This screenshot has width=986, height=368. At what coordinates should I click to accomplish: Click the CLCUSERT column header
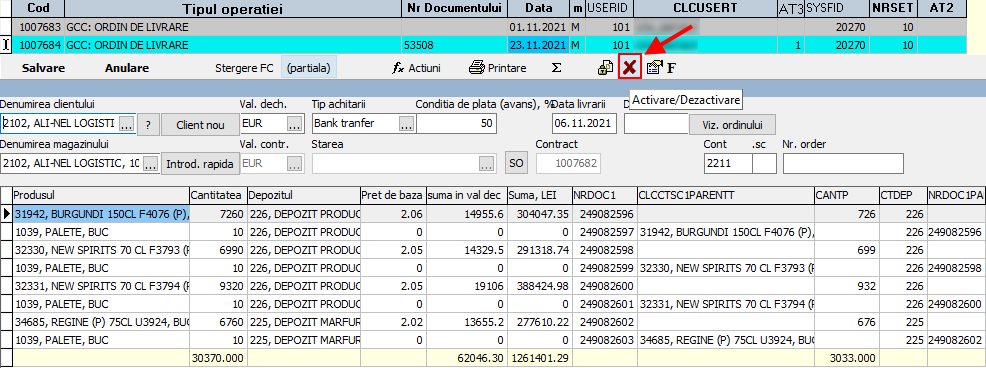click(x=705, y=9)
